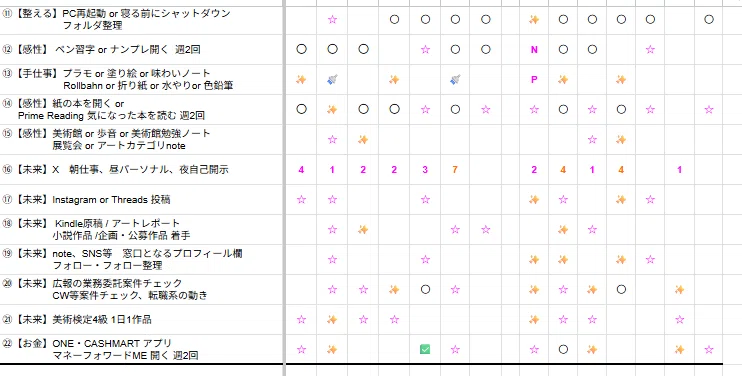Click the circle mark in ONE・CASHMART row
Screen dimensions: 742x376
(x=563, y=350)
